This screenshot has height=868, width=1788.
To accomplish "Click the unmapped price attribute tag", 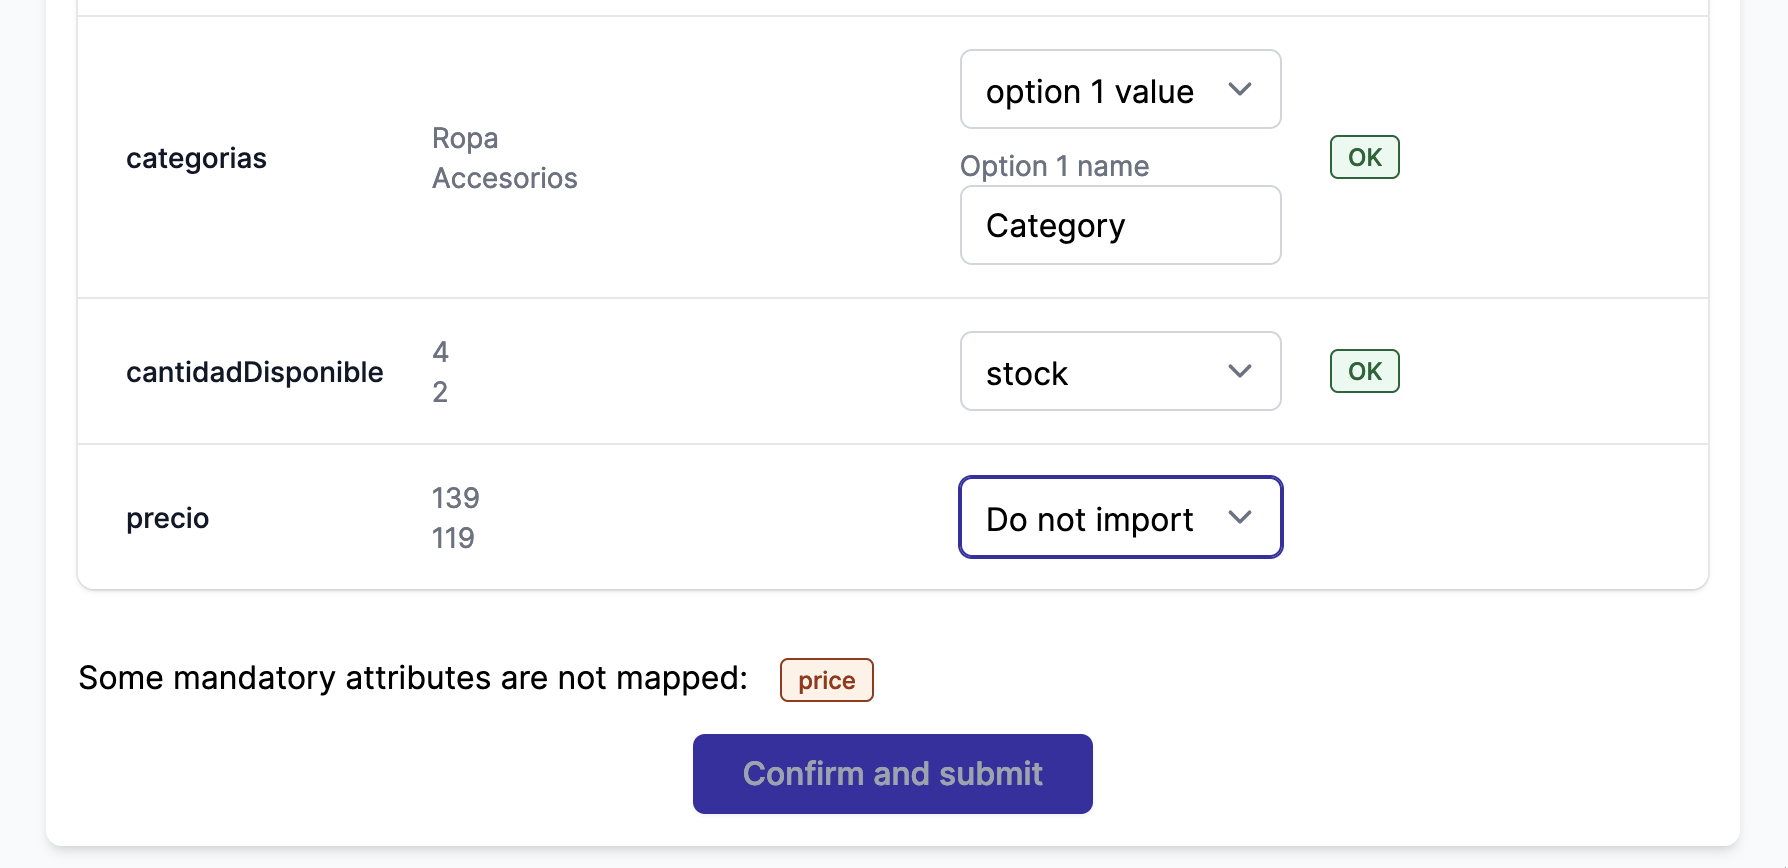I will (826, 680).
